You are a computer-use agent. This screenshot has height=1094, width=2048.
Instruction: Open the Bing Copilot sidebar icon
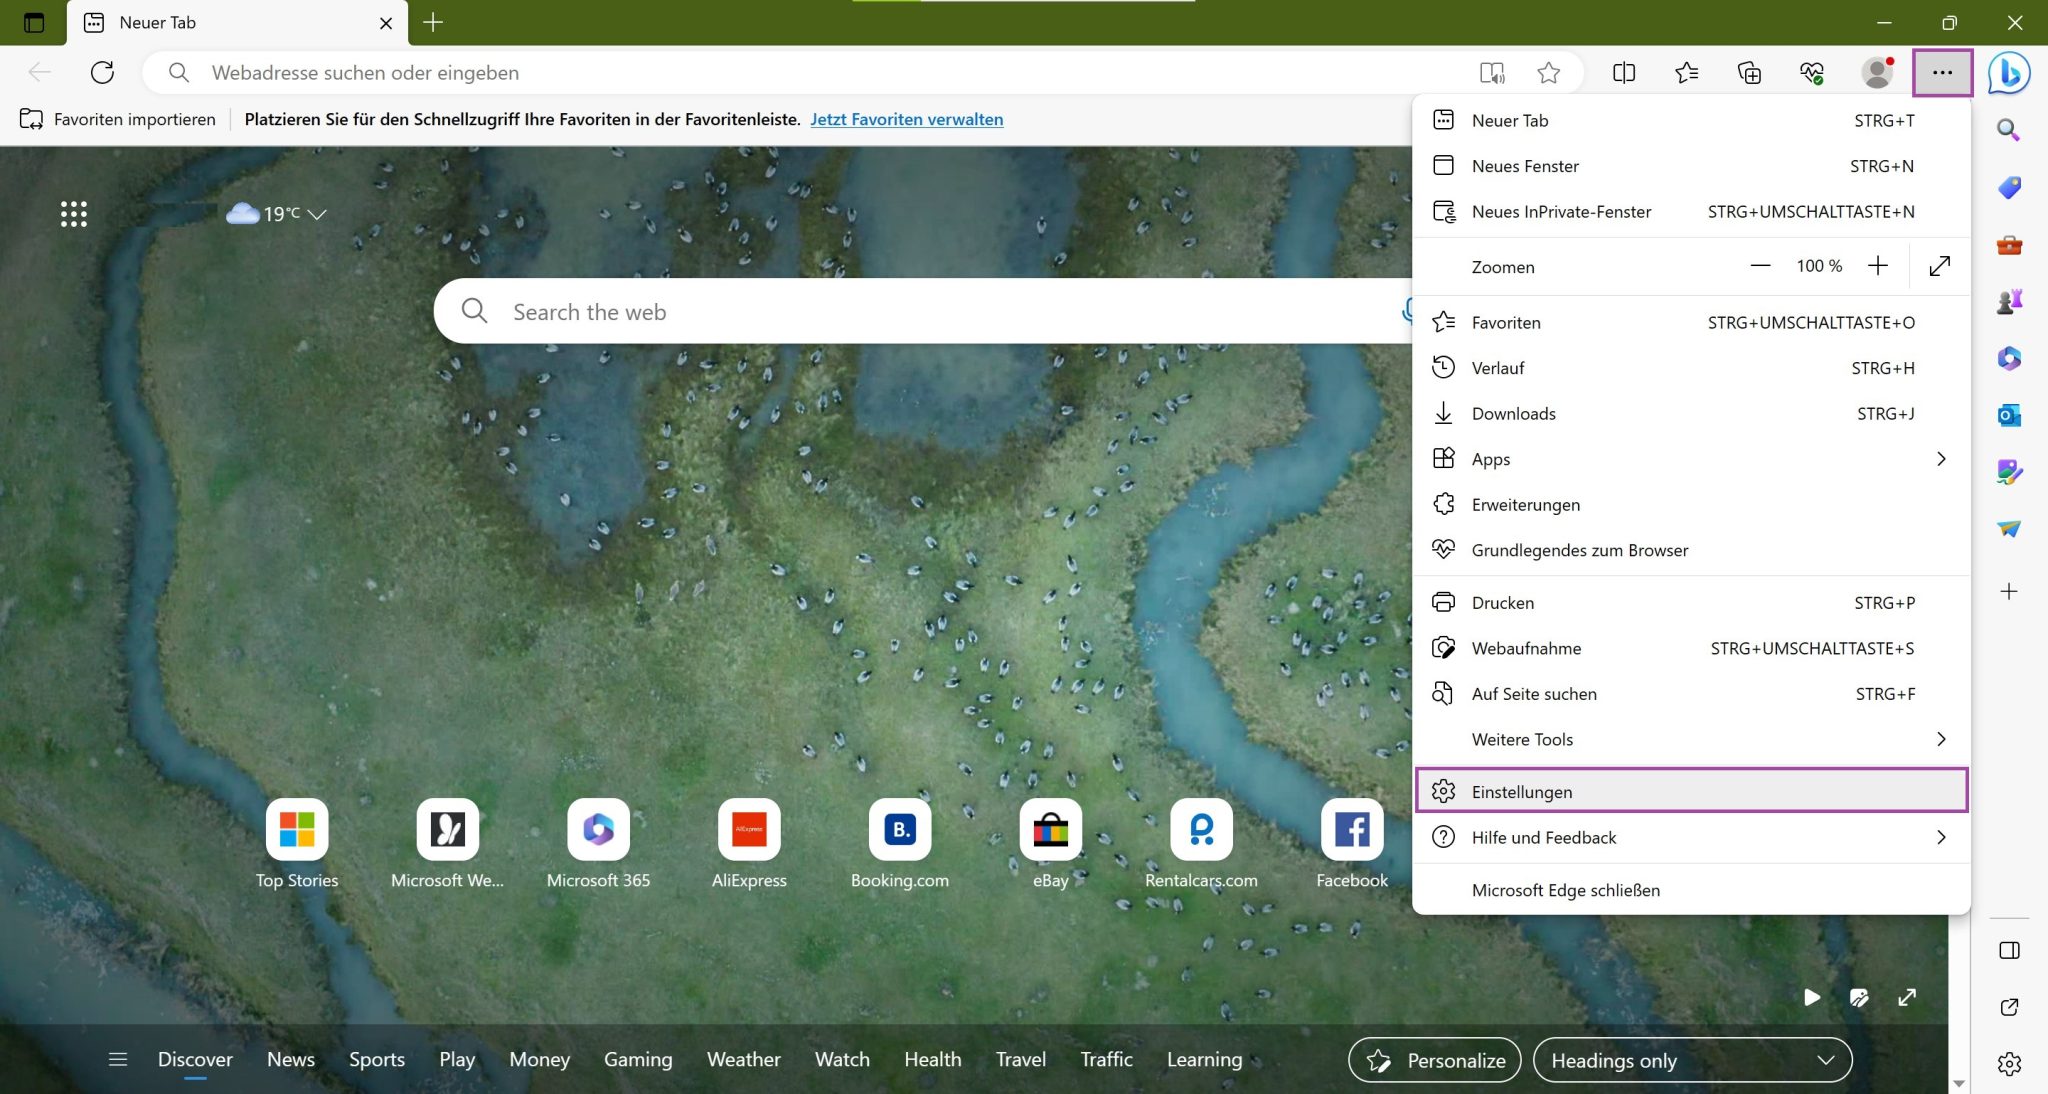coord(2008,72)
